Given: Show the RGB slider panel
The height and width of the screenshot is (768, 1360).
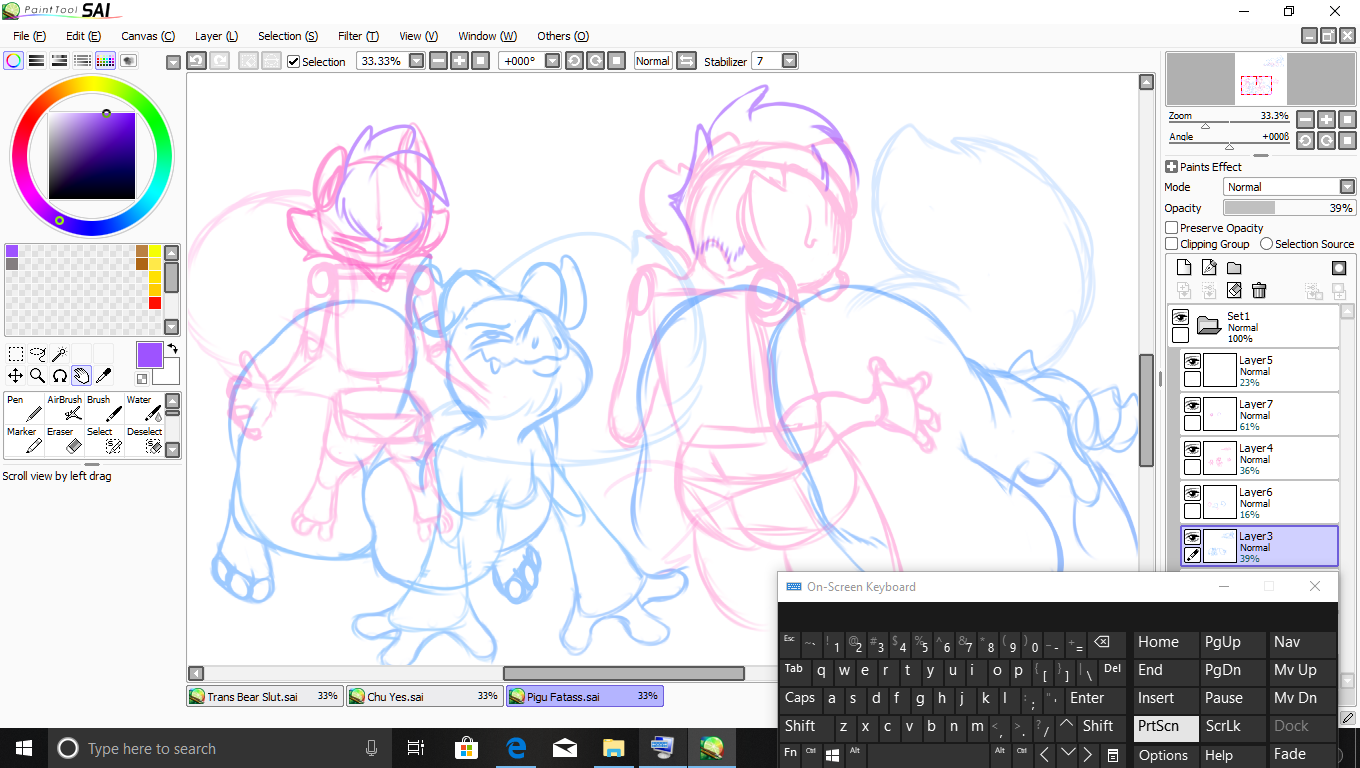Looking at the screenshot, I should click(37, 61).
